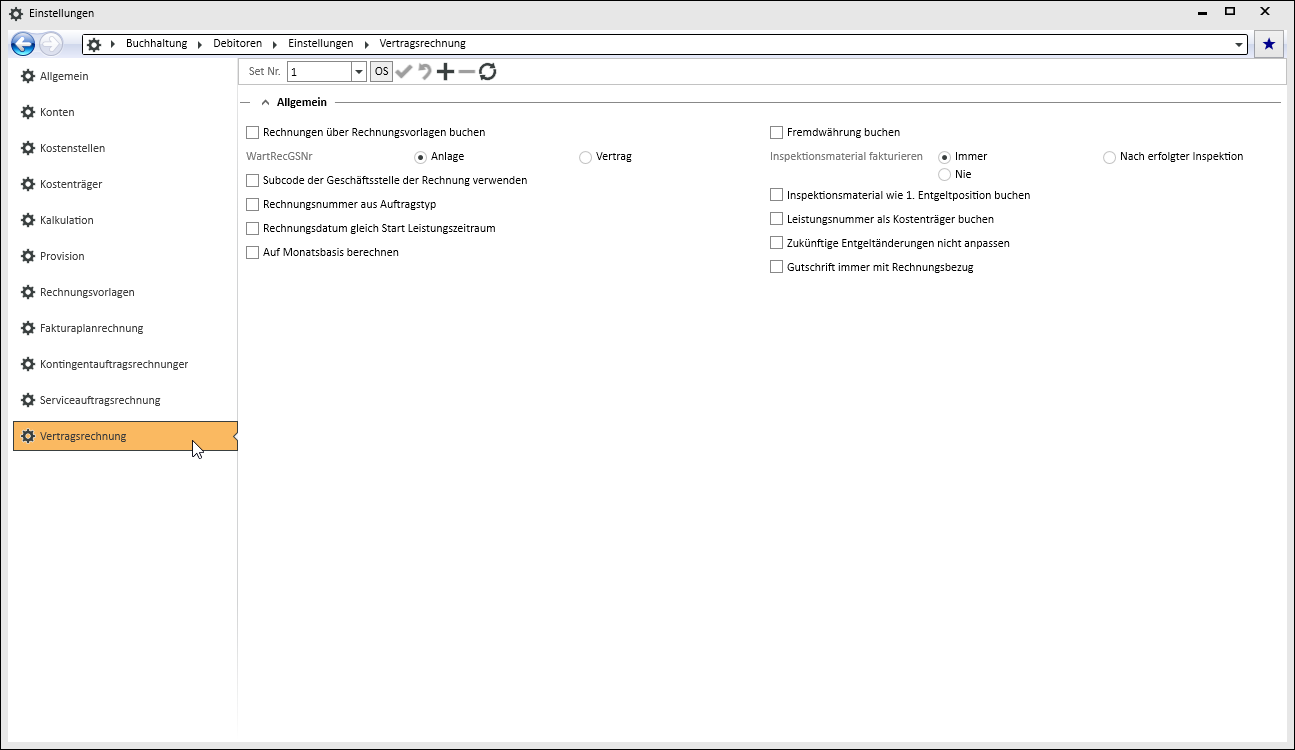Navigate to Einstellungen breadcrumb
Image resolution: width=1295 pixels, height=750 pixels.
point(320,44)
